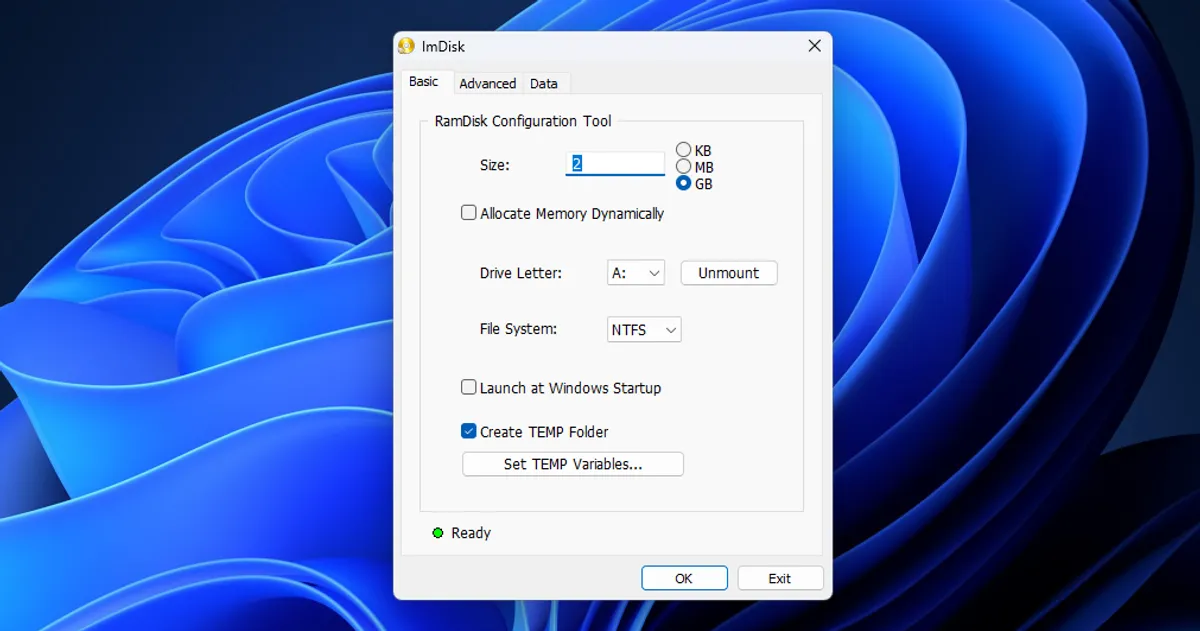The height and width of the screenshot is (631, 1200).
Task: Switch to the Advanced tab
Action: coord(488,84)
